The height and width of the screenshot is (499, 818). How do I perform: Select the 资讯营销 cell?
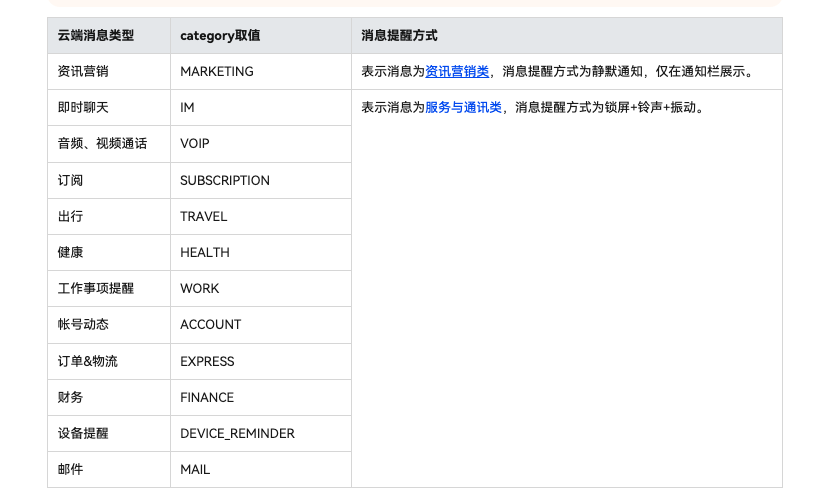(x=109, y=71)
